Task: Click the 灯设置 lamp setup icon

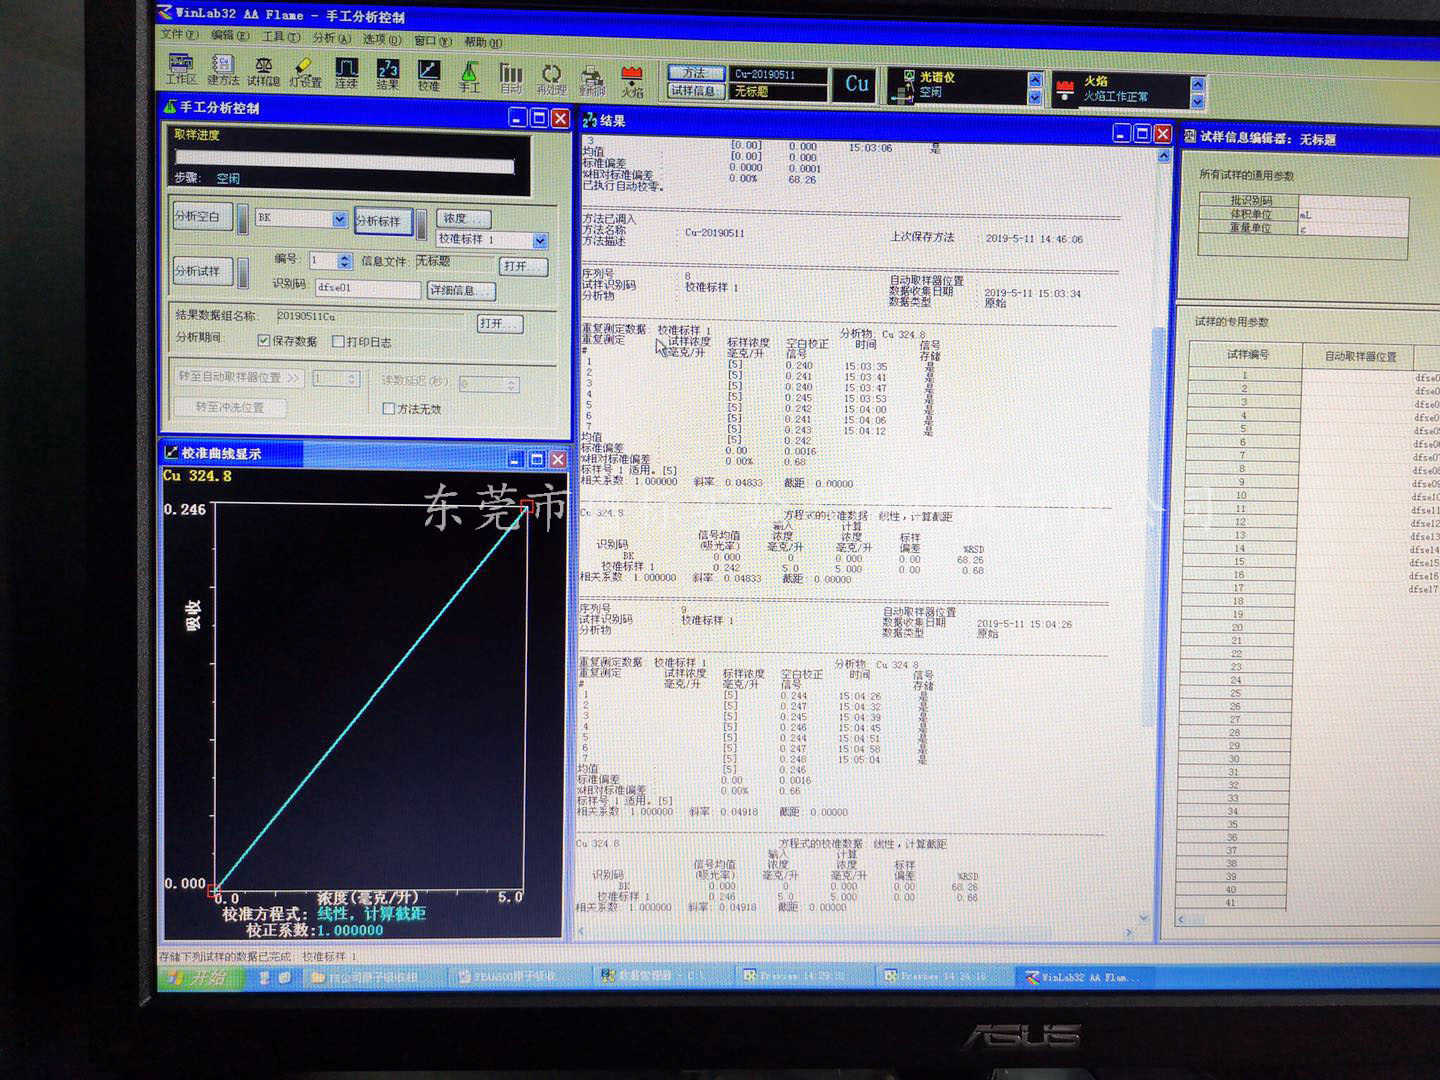Action: [x=305, y=72]
